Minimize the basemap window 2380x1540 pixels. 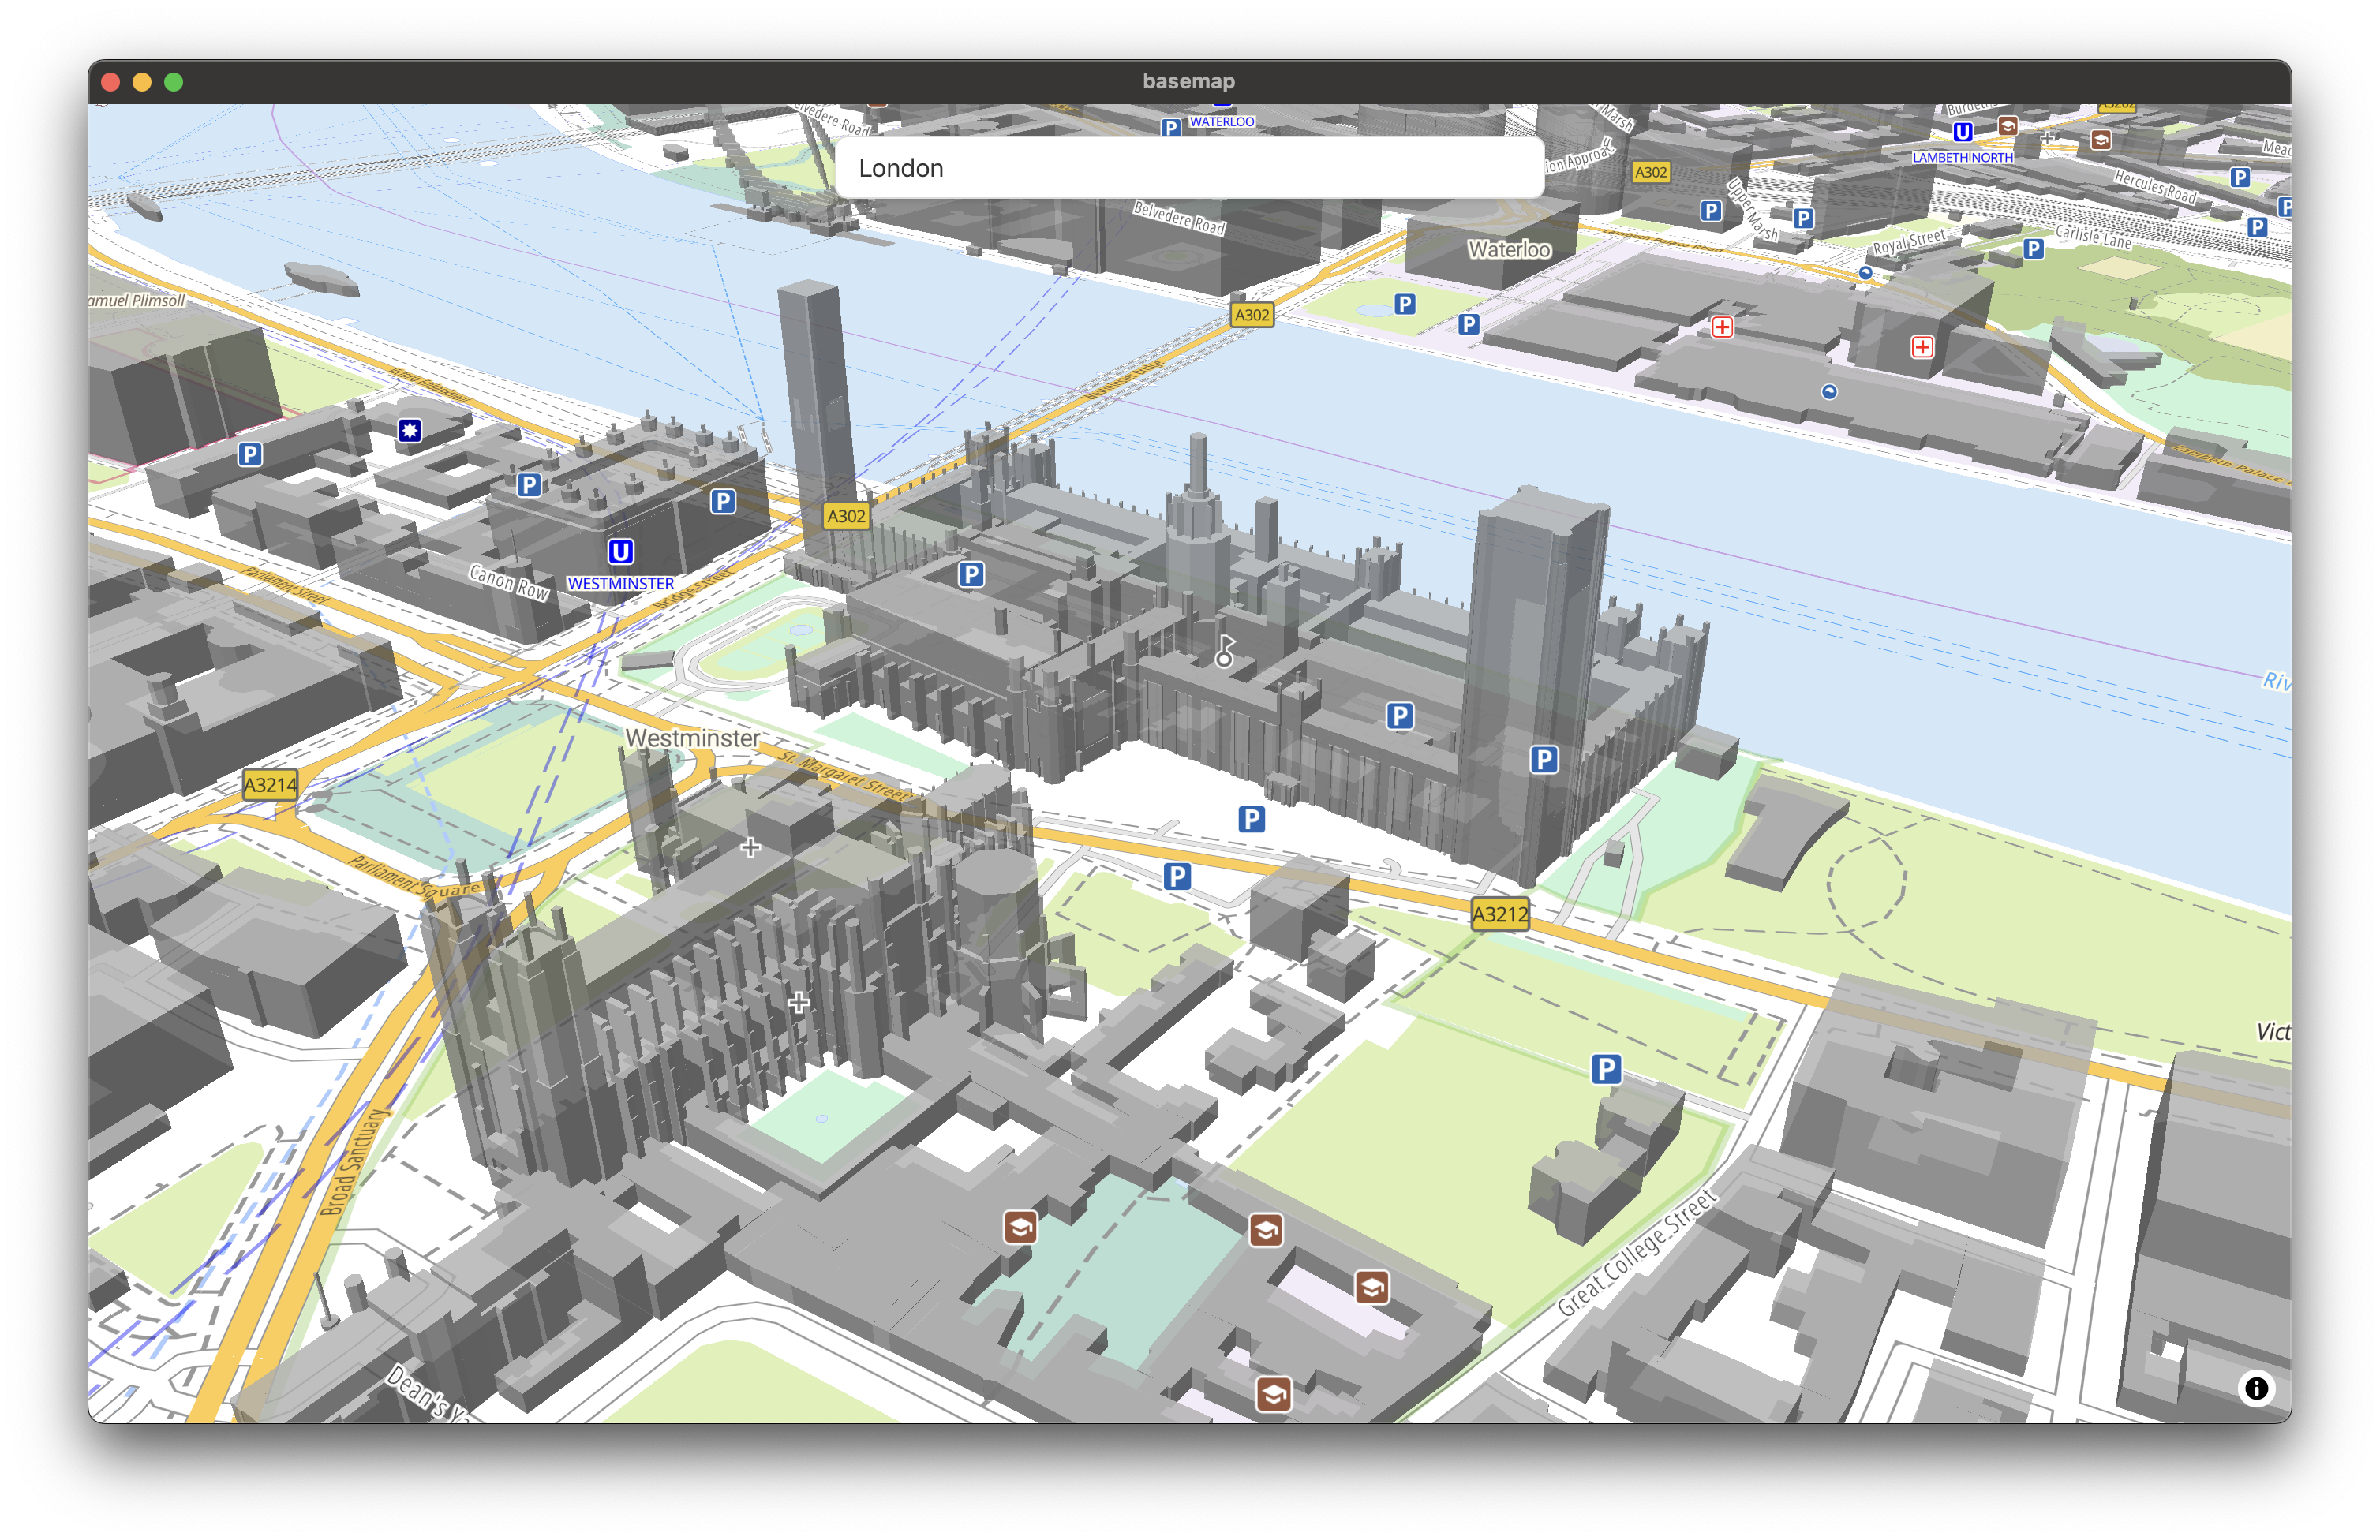pyautogui.click(x=142, y=82)
